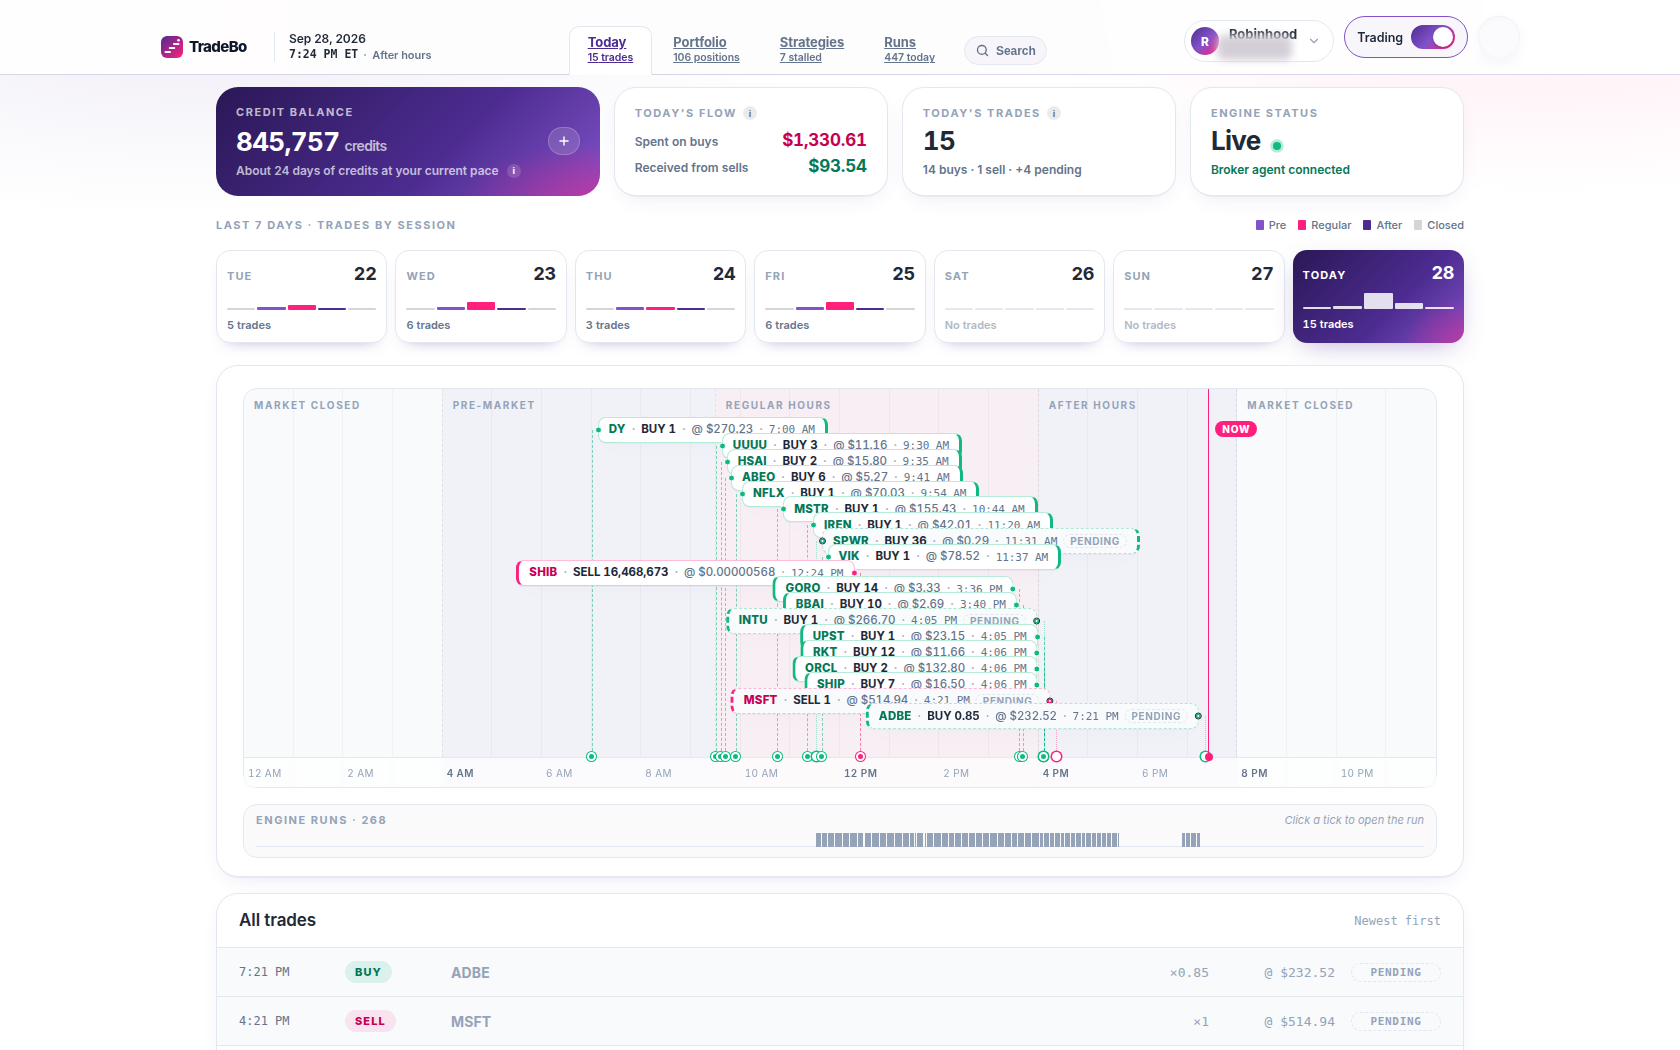
Task: Open the ADBE row in All trades
Action: coord(840,972)
